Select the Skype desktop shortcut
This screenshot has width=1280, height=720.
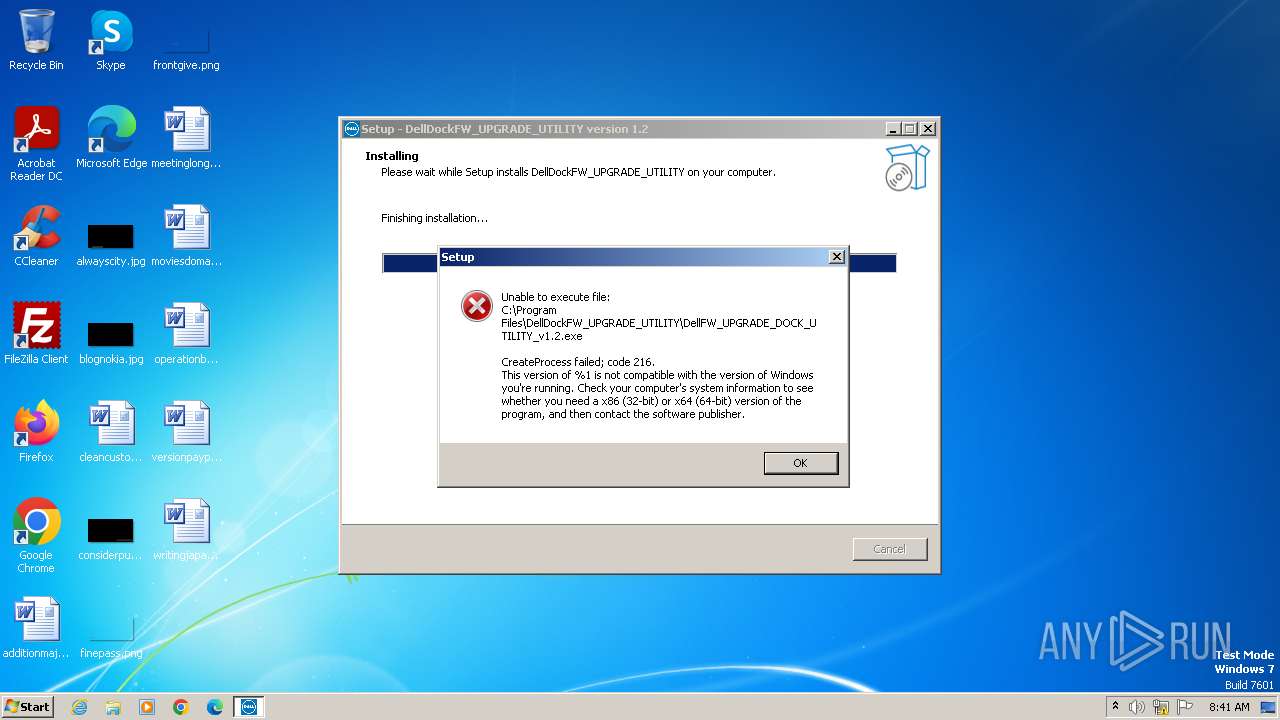(110, 41)
